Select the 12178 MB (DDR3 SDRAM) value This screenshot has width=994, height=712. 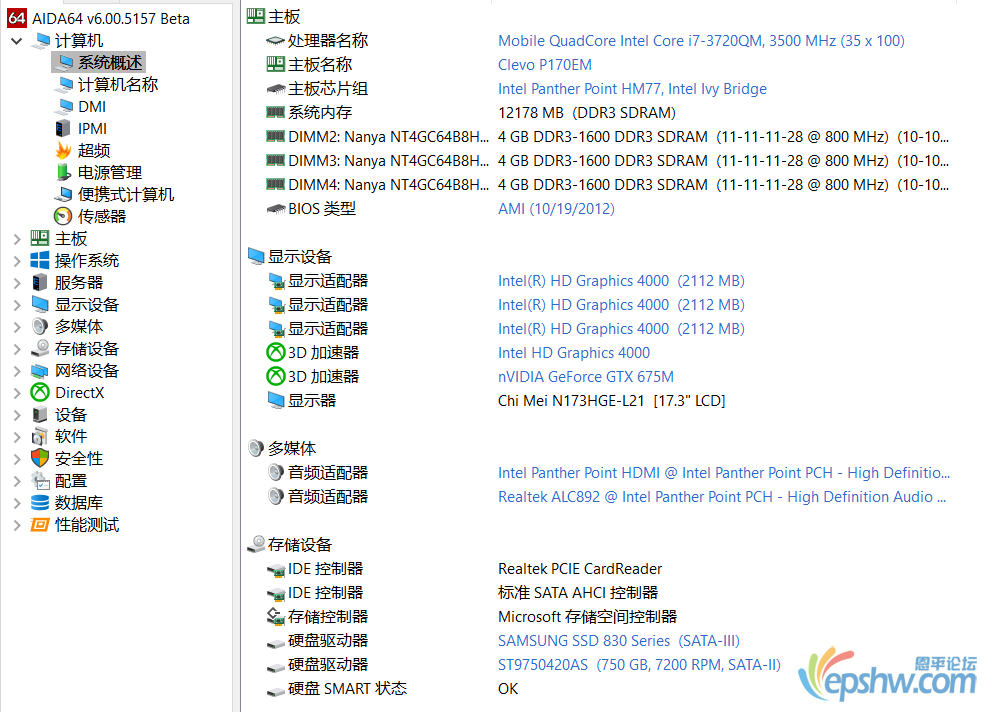pyautogui.click(x=587, y=113)
